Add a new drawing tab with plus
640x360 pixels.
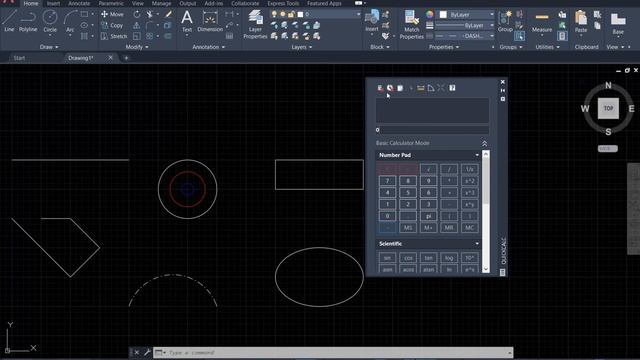pyautogui.click(x=126, y=58)
